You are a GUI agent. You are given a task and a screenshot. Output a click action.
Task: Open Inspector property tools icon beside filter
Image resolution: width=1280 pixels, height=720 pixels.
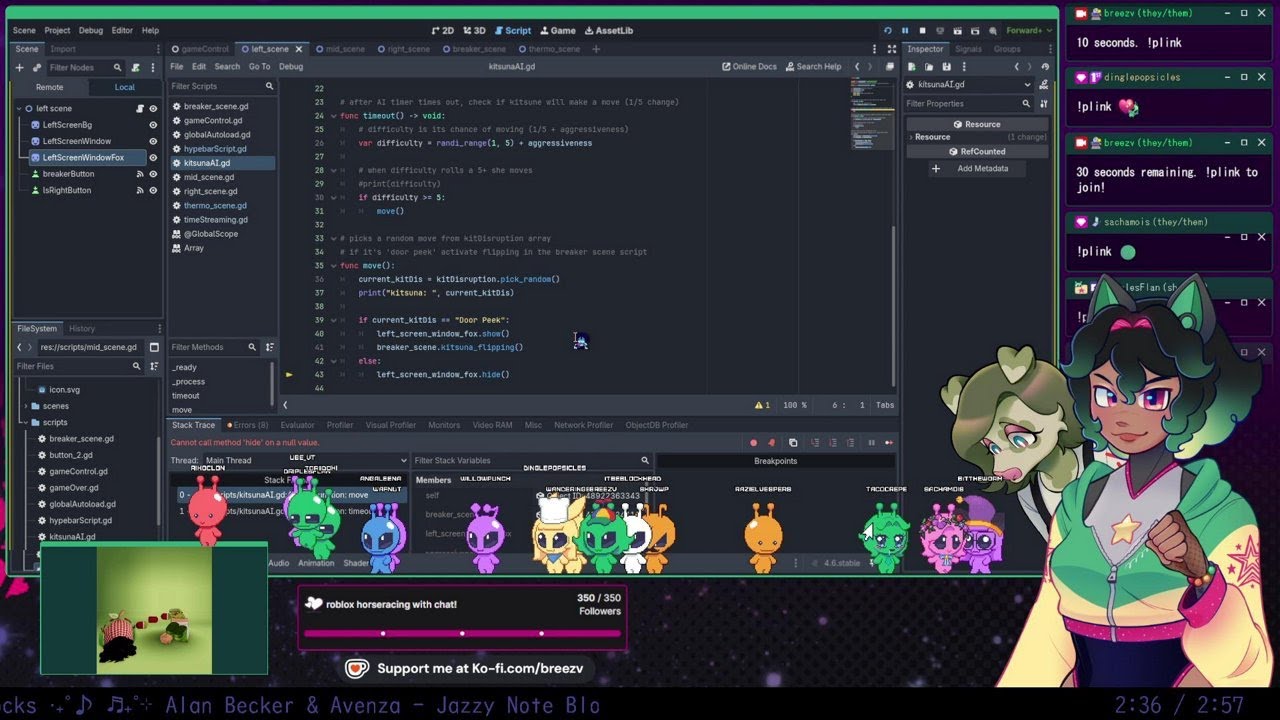pyautogui.click(x=1045, y=103)
